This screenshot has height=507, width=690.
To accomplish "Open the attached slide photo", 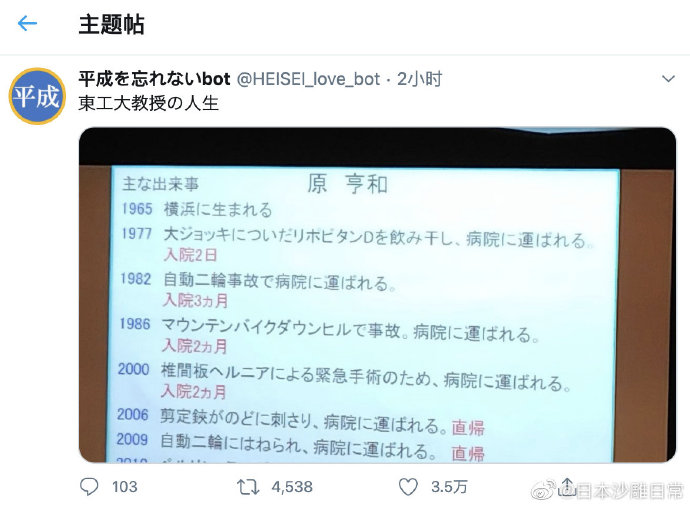I will (x=377, y=295).
